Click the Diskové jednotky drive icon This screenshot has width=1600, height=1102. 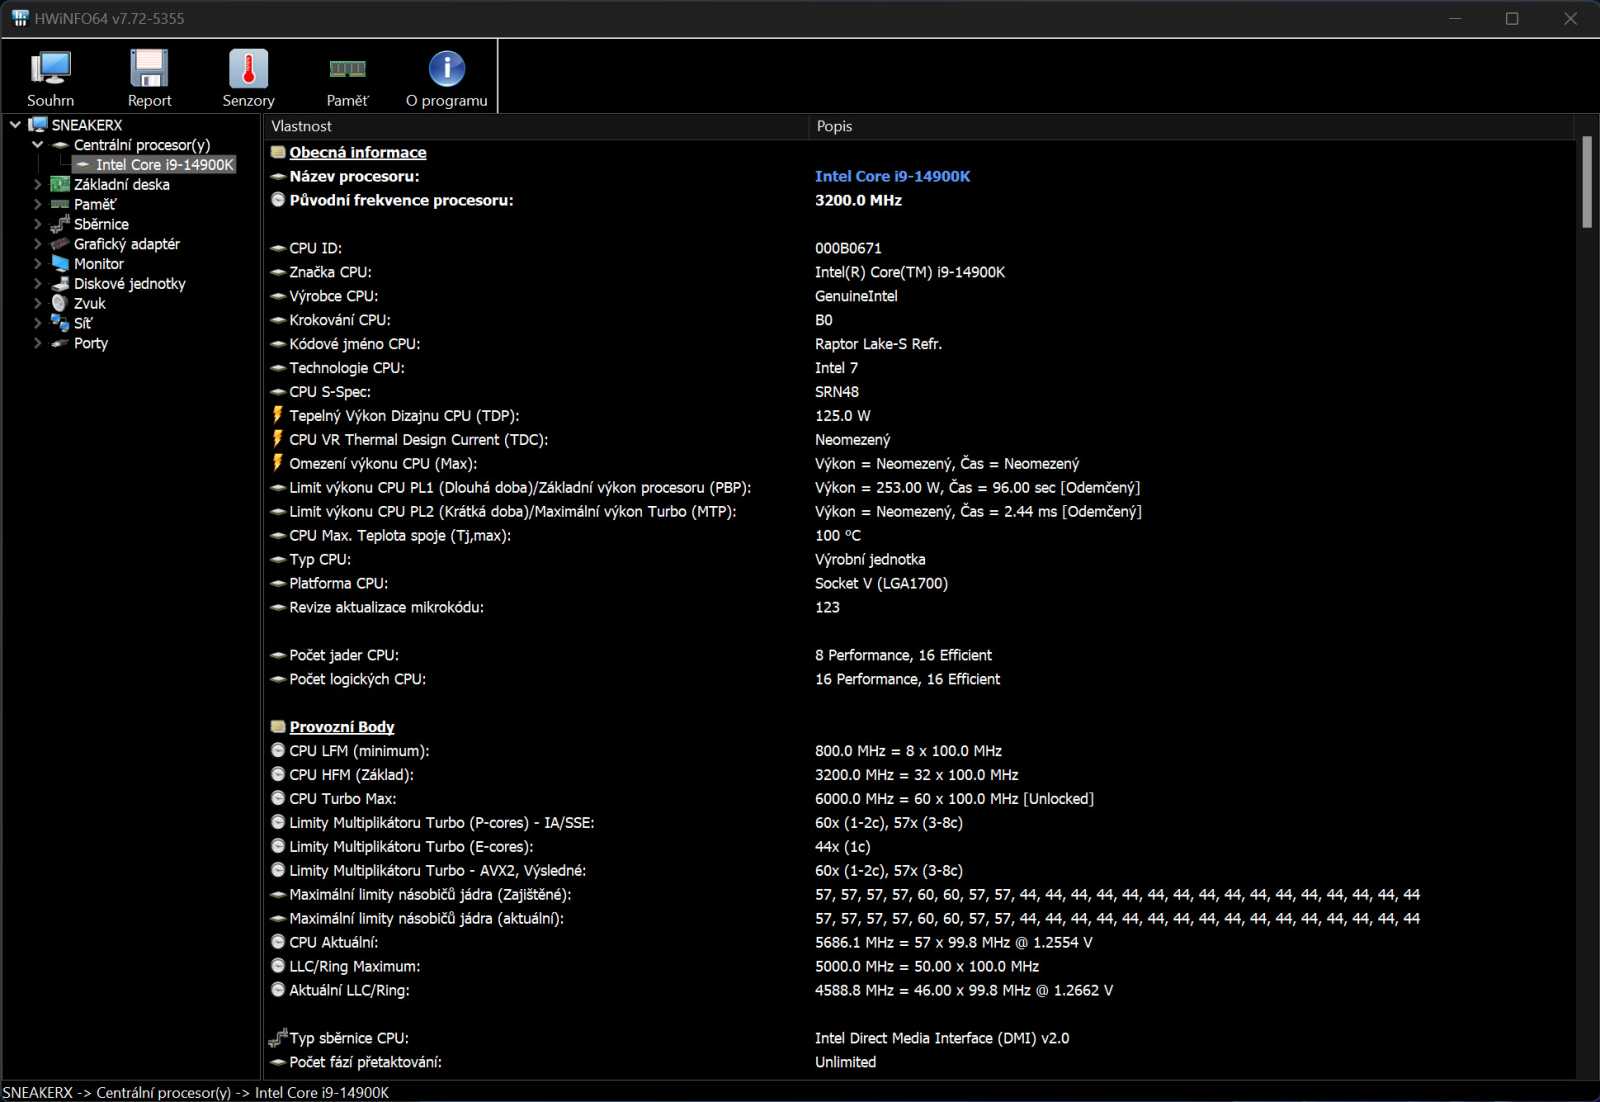pos(60,284)
